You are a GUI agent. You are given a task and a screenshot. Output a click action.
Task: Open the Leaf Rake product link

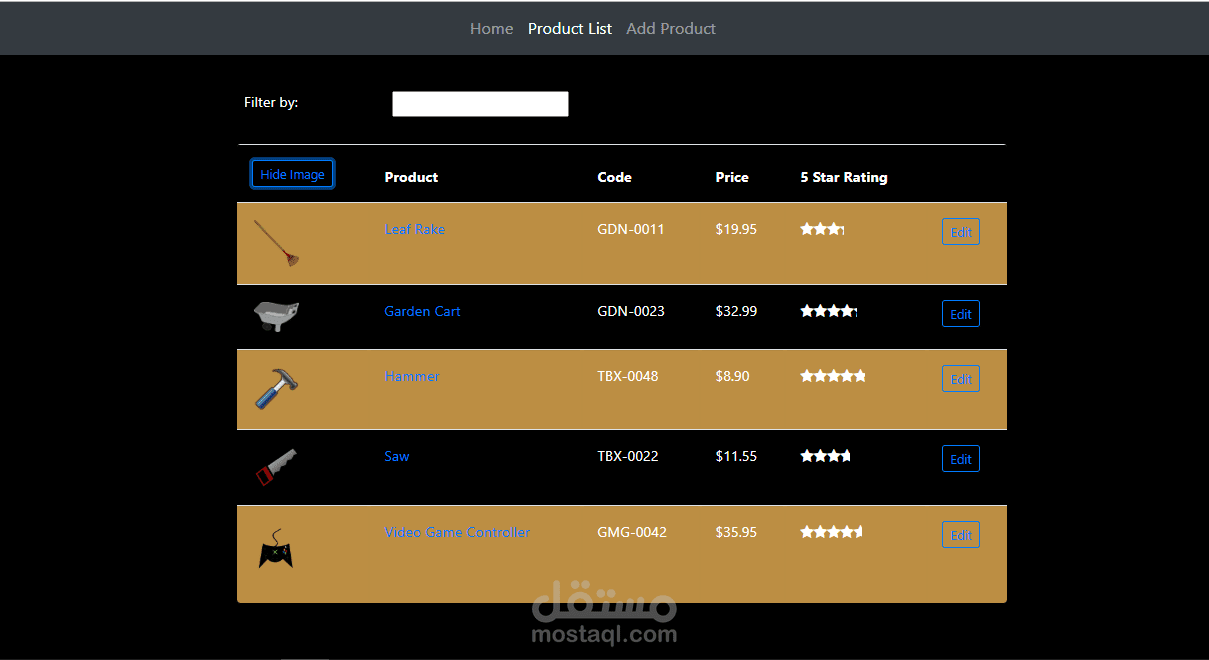point(415,229)
